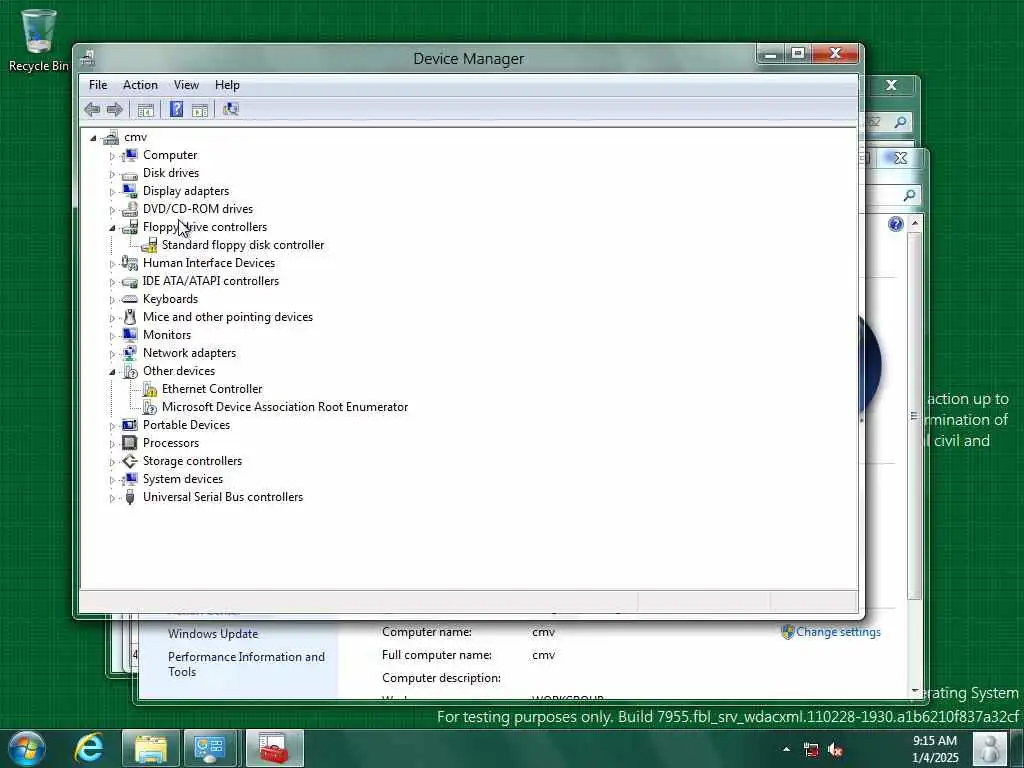Select "Universal Serial Bus controllers" text
Screen dimensions: 1024x768
[x=223, y=497]
